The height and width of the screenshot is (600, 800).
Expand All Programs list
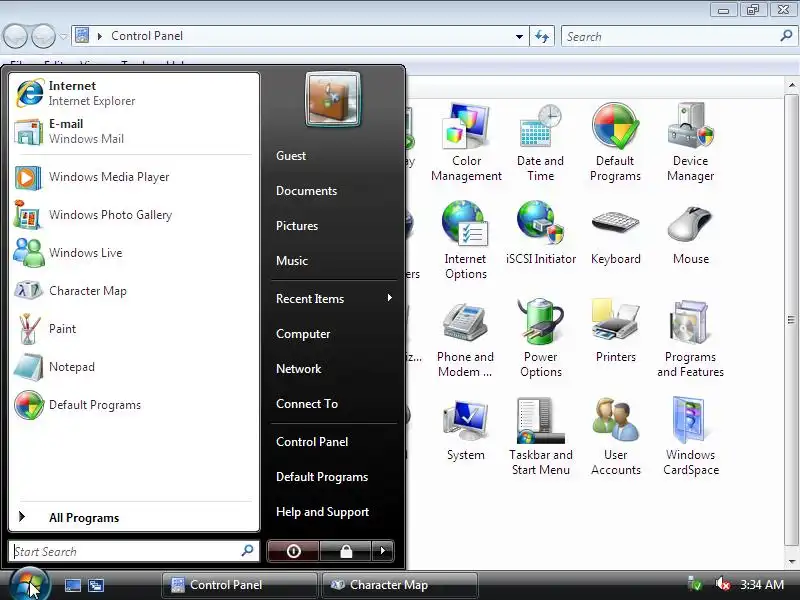(134, 517)
